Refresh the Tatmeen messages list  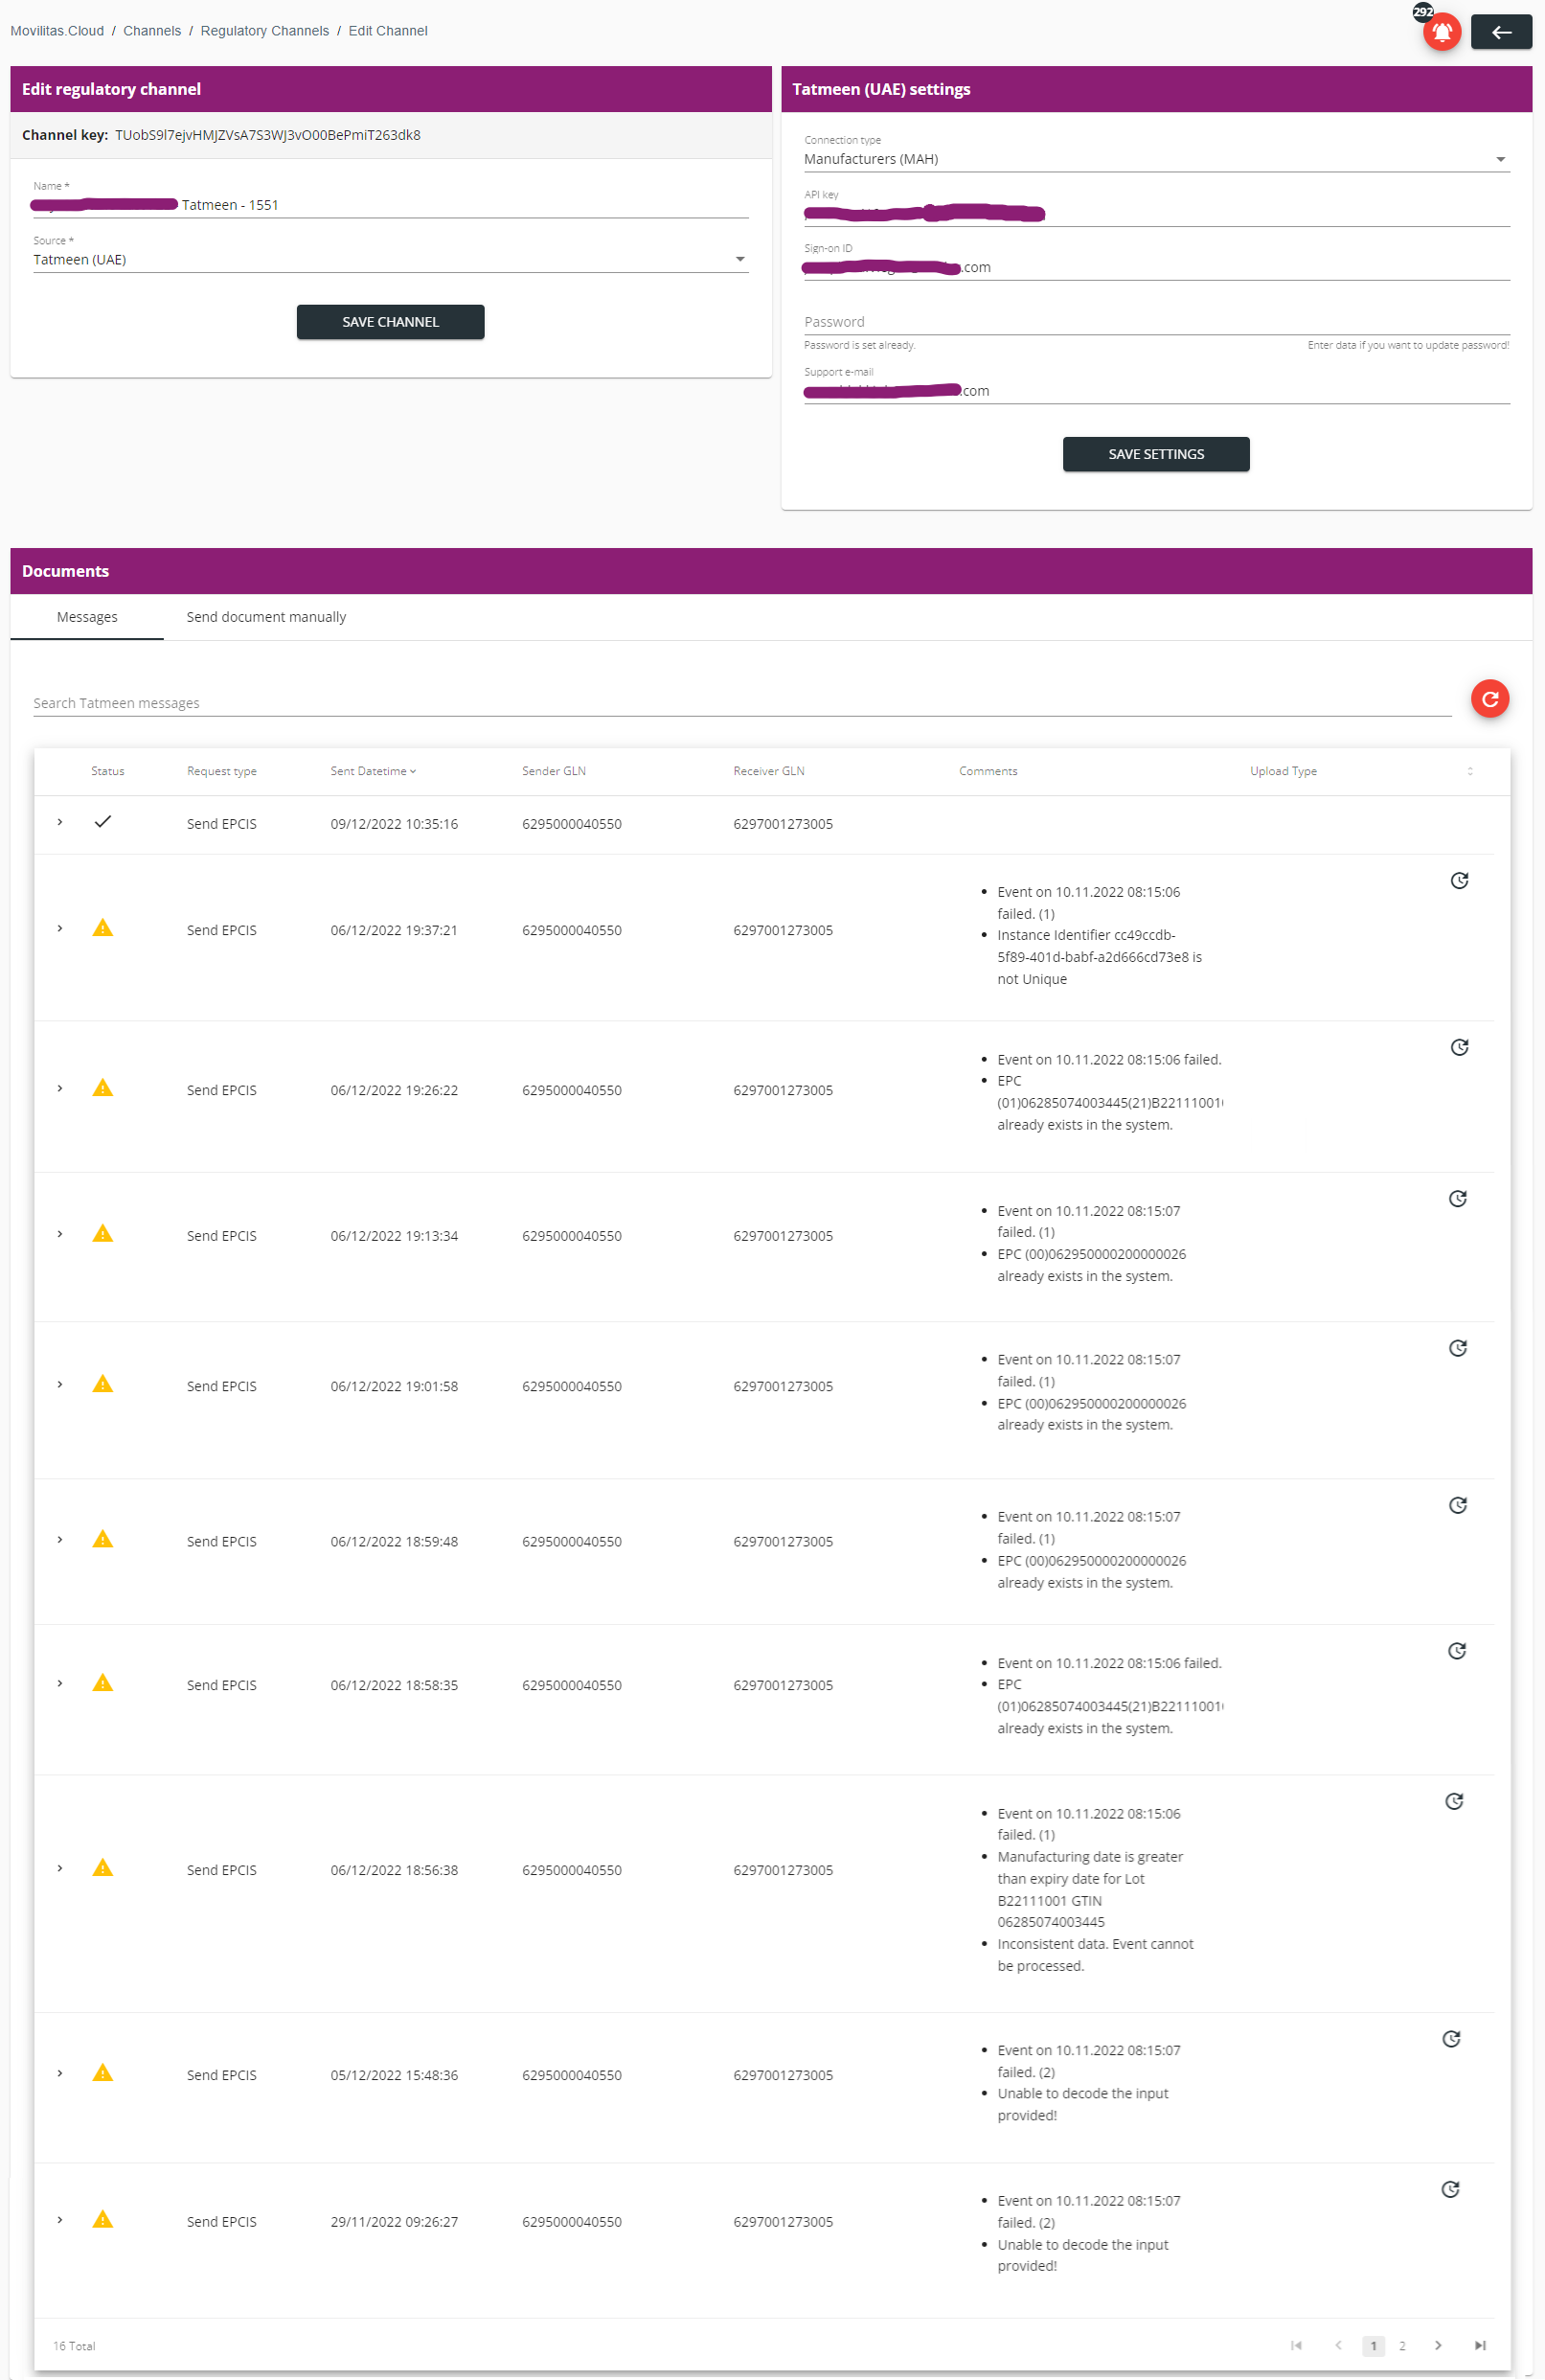(1489, 699)
